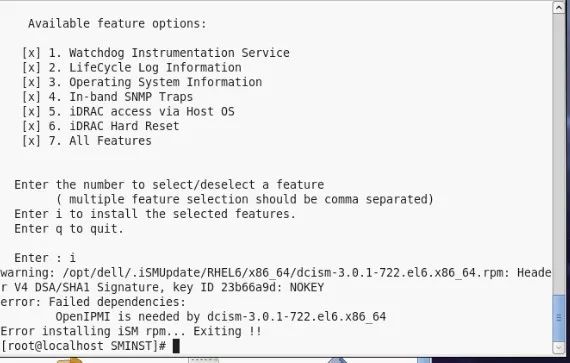Click the 'Enter i to install' instruction line
Screen dimensions: 570x363
pyautogui.click(x=155, y=214)
